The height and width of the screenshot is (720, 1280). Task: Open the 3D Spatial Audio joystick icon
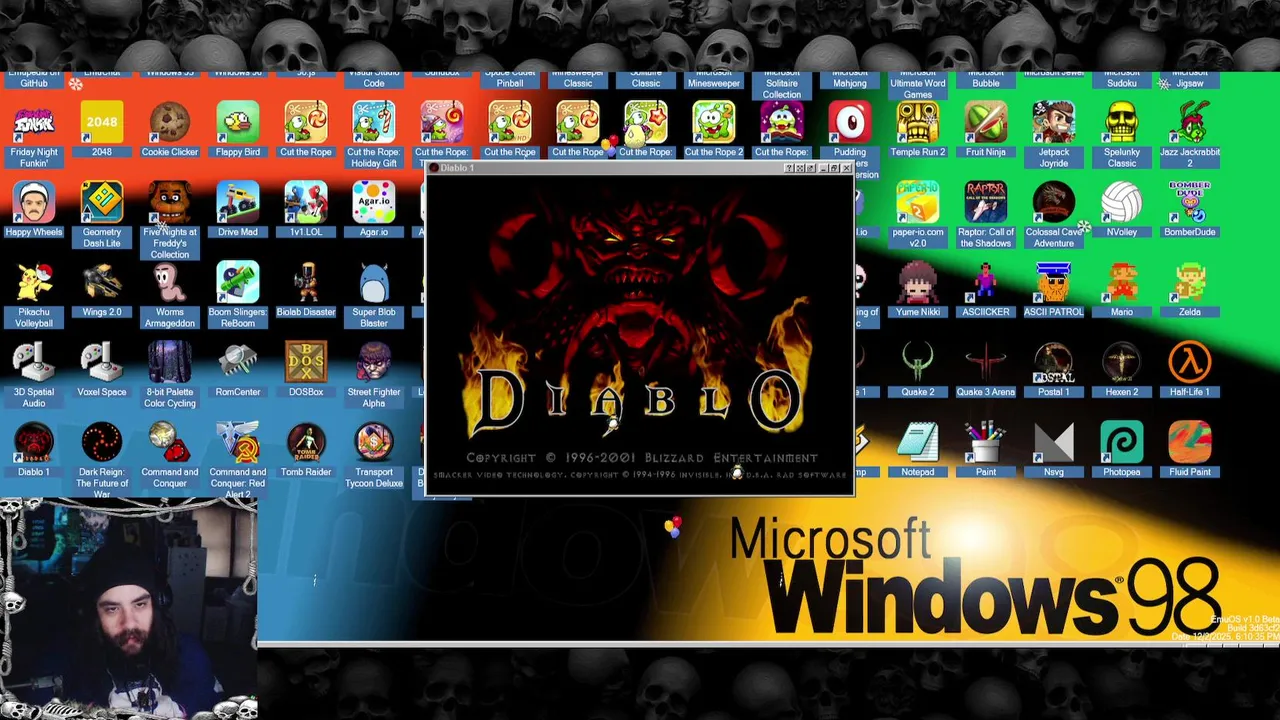(x=34, y=363)
